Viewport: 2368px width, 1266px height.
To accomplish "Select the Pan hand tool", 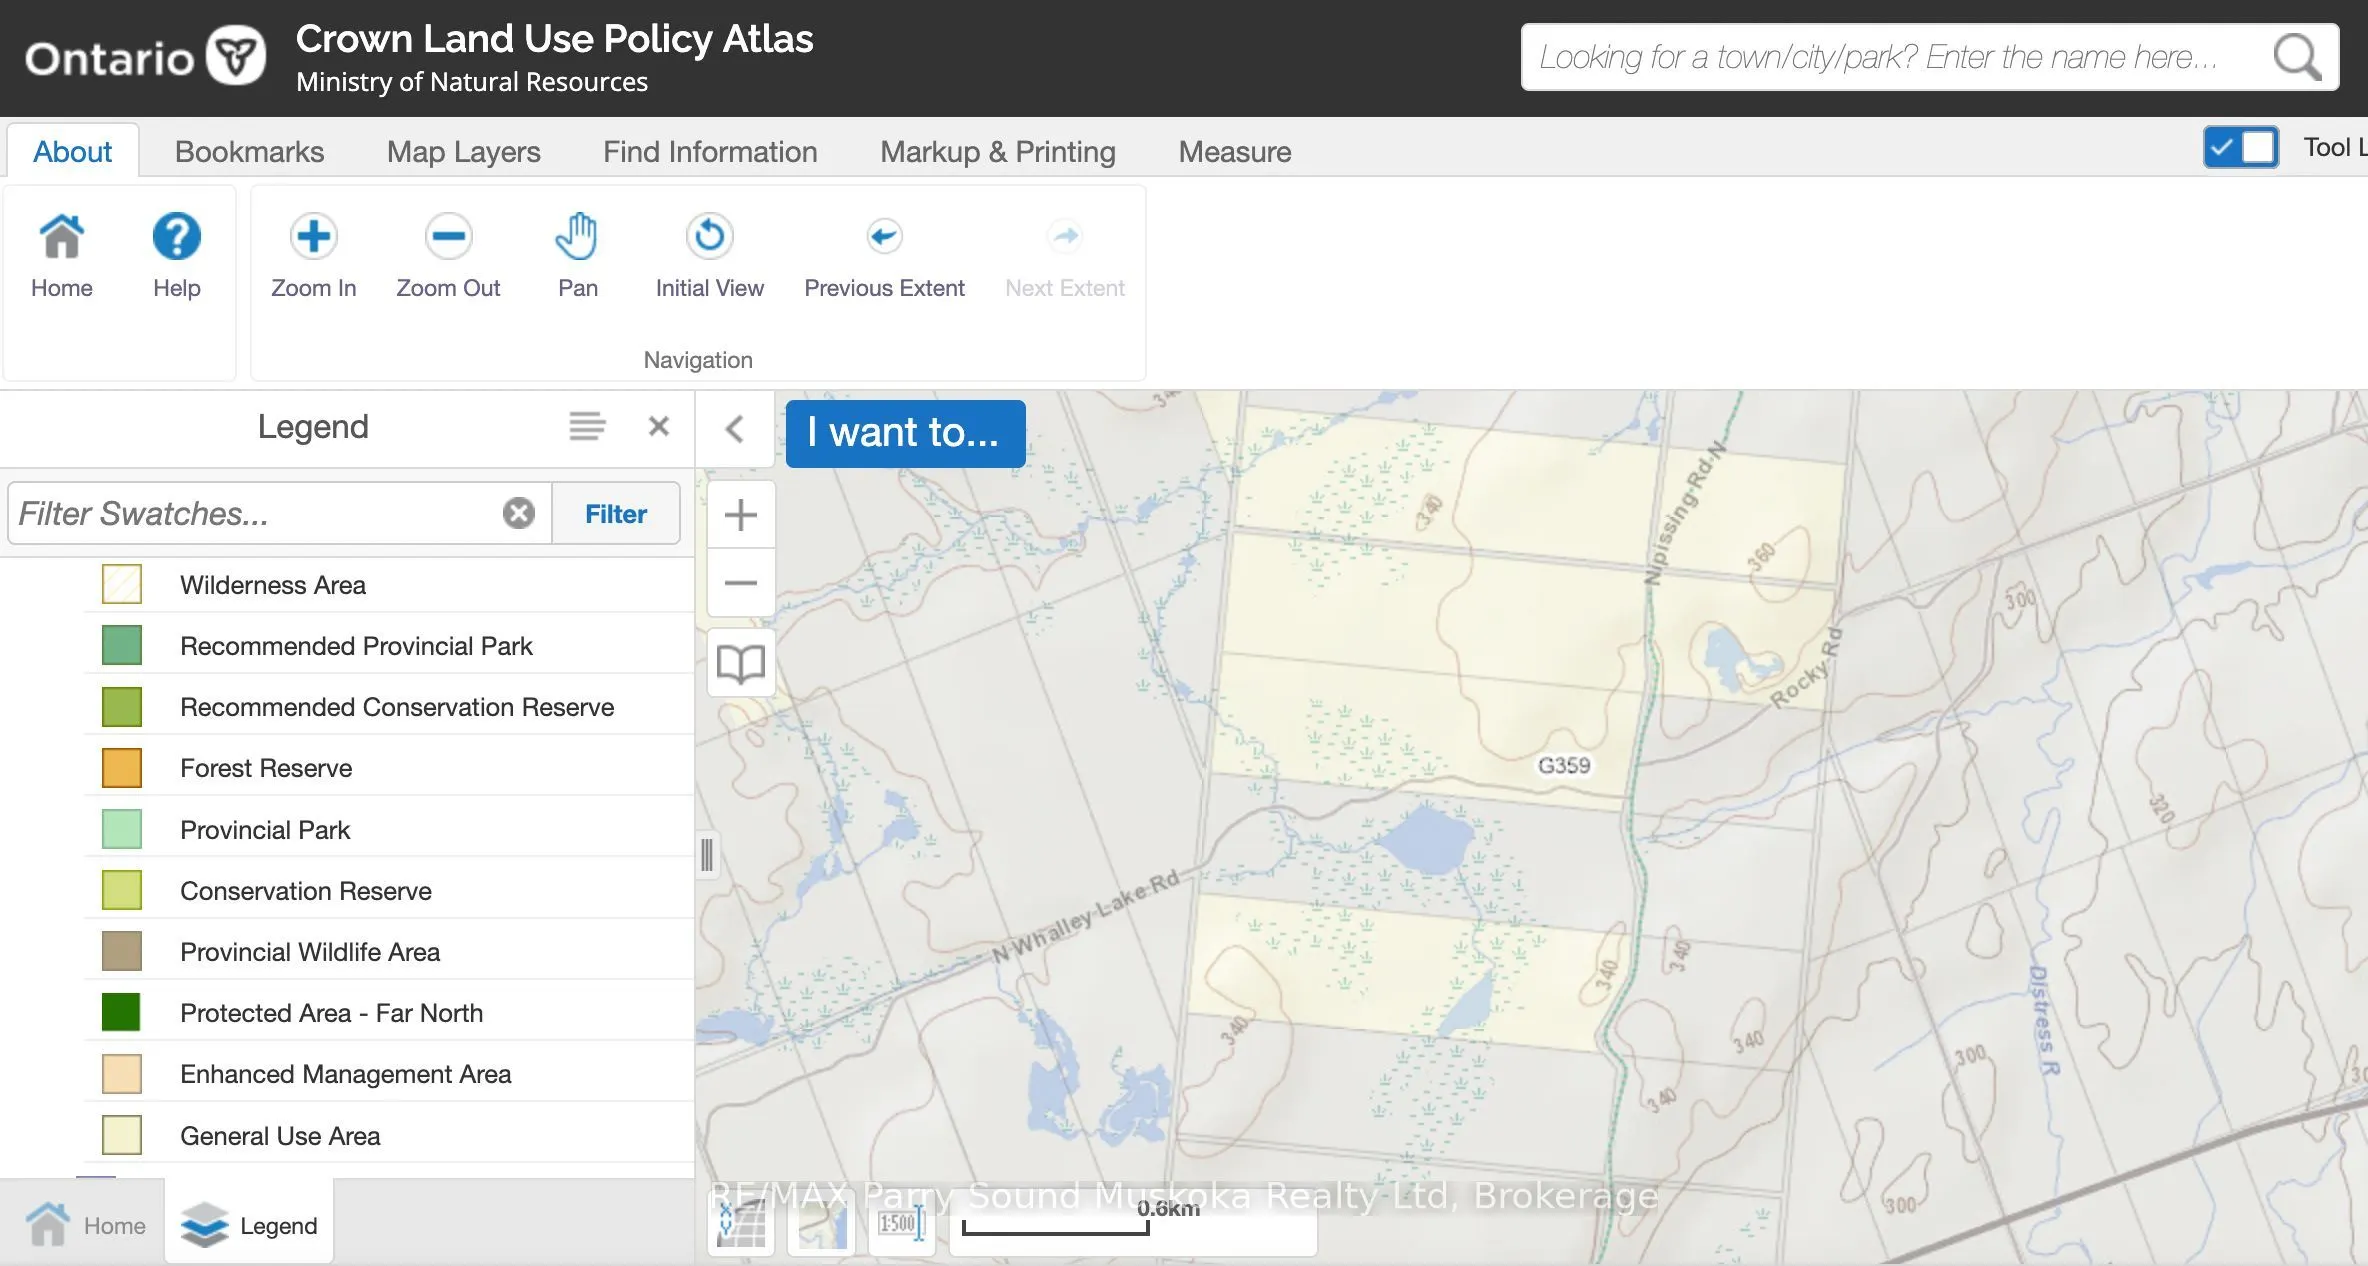I will [577, 237].
